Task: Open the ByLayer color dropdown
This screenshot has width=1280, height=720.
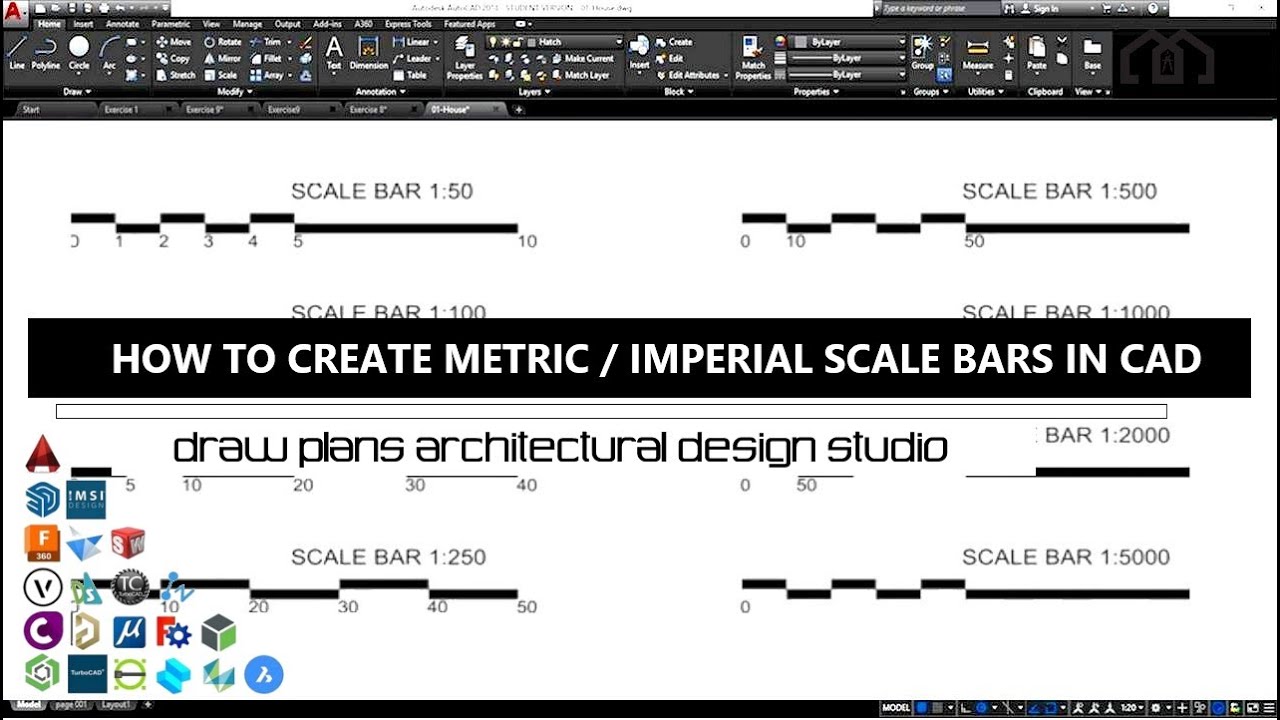Action: (848, 42)
